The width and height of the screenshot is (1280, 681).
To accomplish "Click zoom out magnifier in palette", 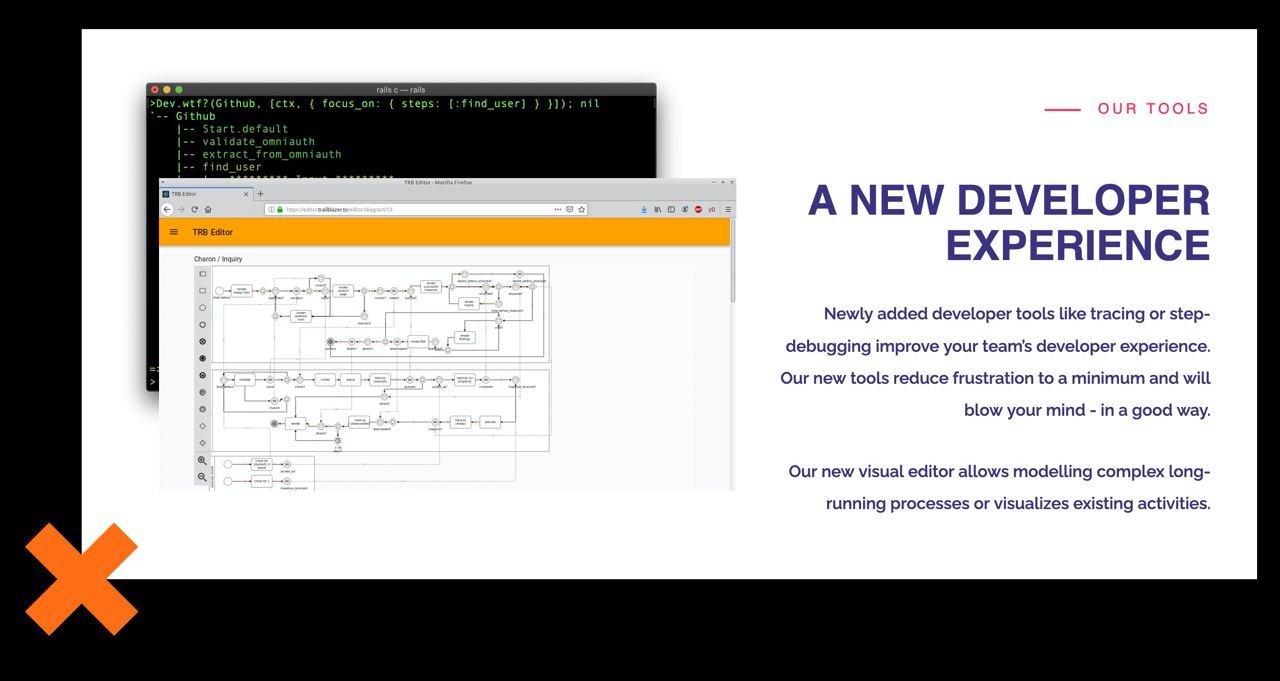I will click(x=202, y=477).
